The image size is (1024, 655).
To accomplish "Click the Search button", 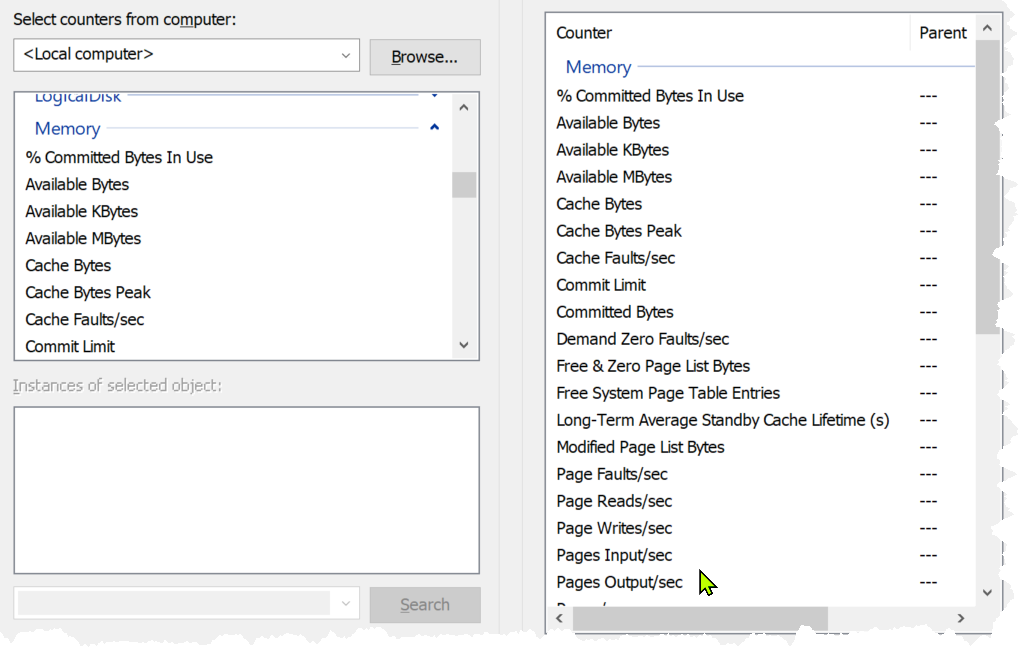I will click(424, 605).
